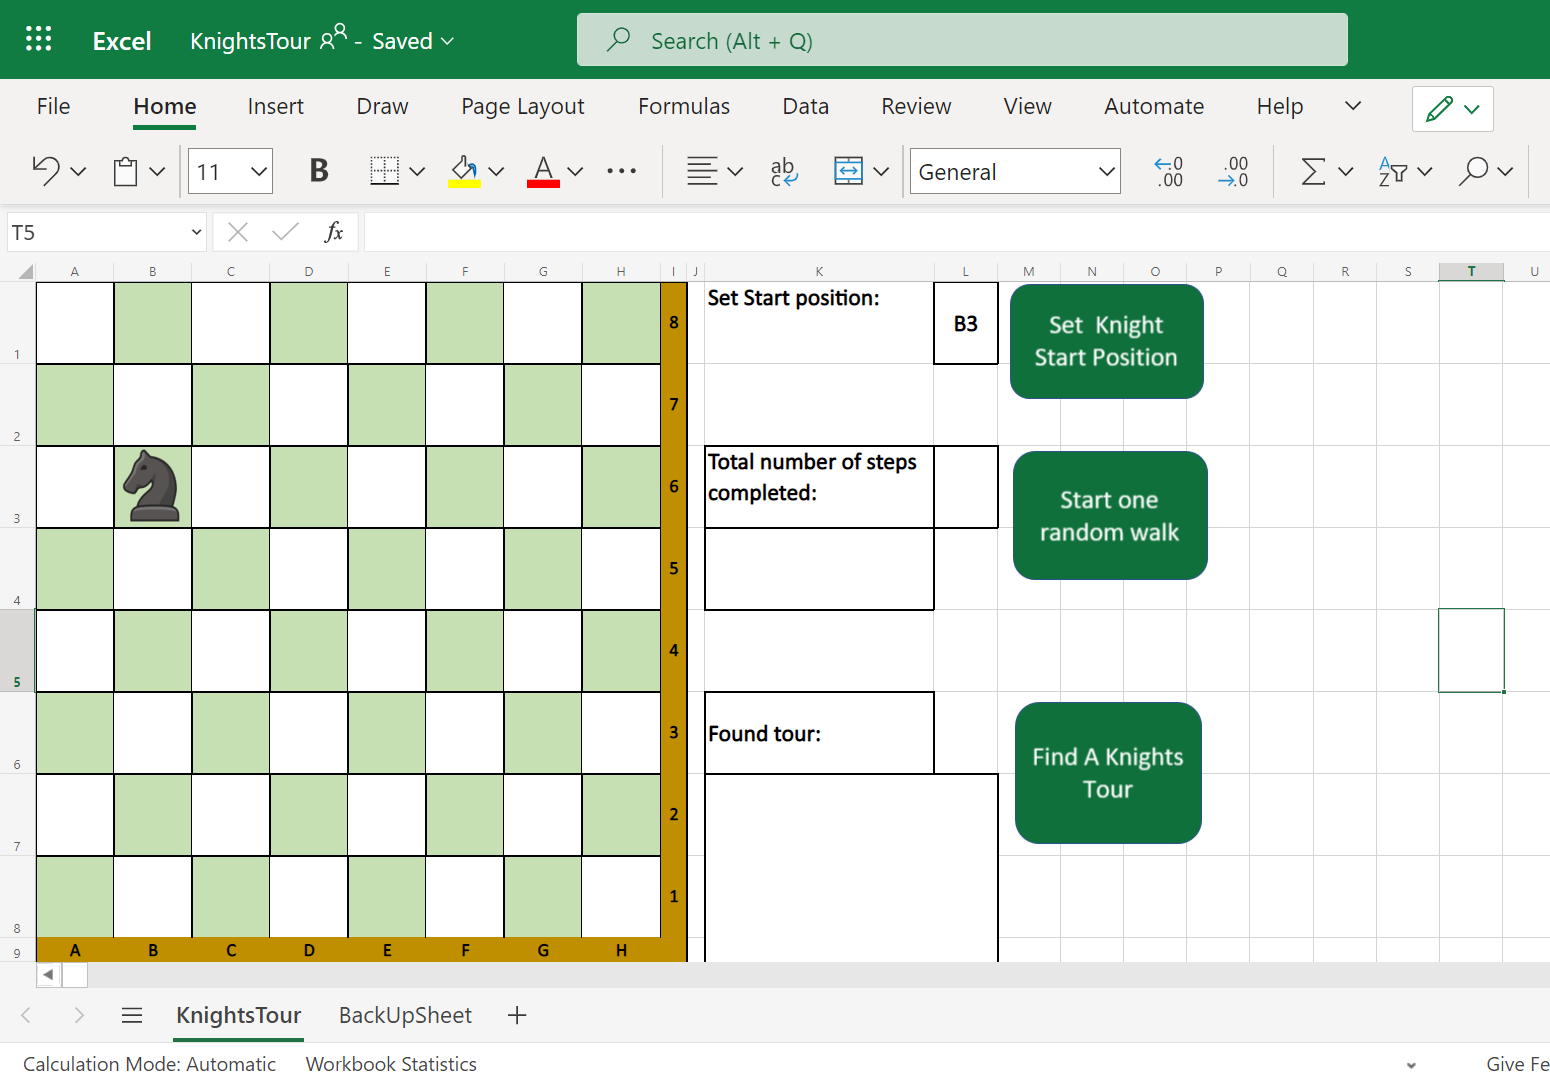Click the Search box

tap(962, 40)
